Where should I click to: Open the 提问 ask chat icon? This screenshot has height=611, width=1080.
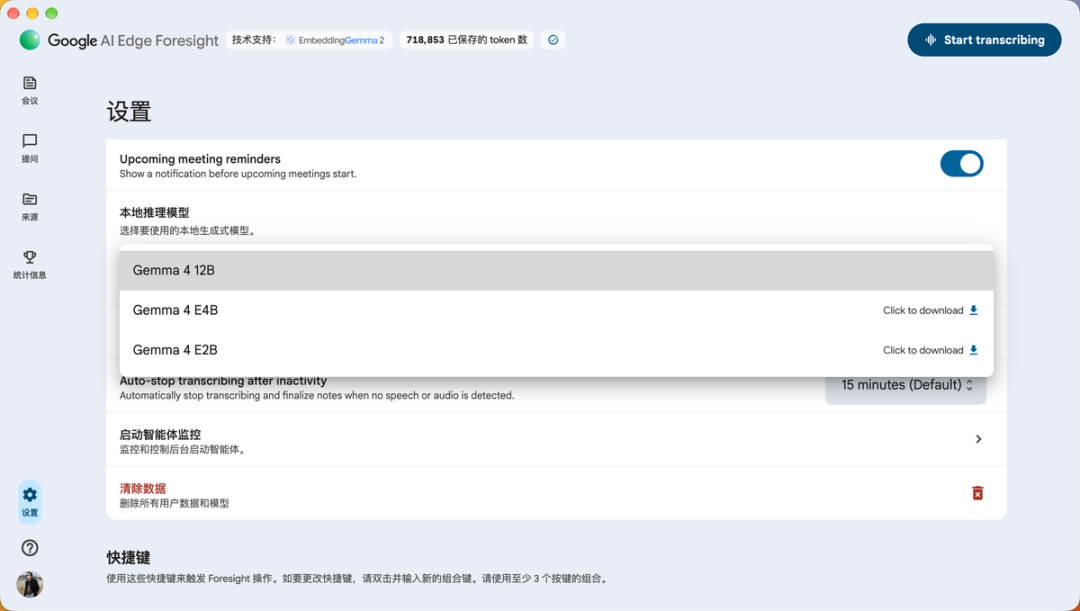[x=30, y=141]
